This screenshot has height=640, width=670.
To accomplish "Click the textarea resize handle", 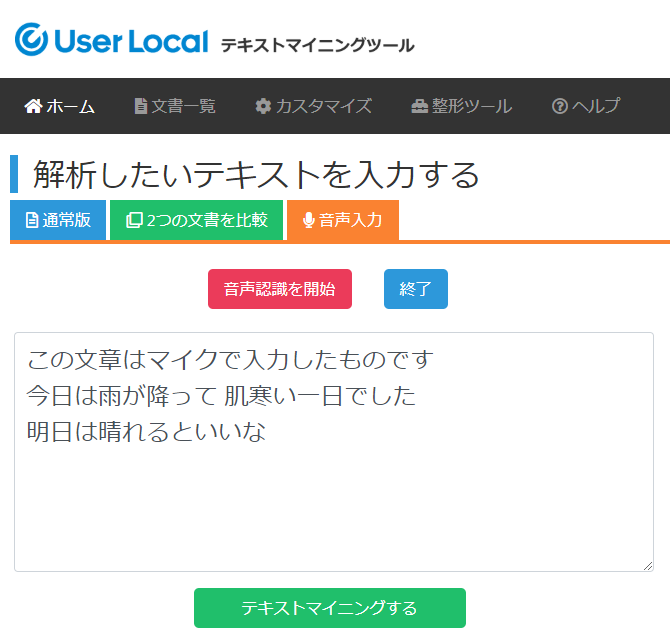I will pyautogui.click(x=648, y=566).
